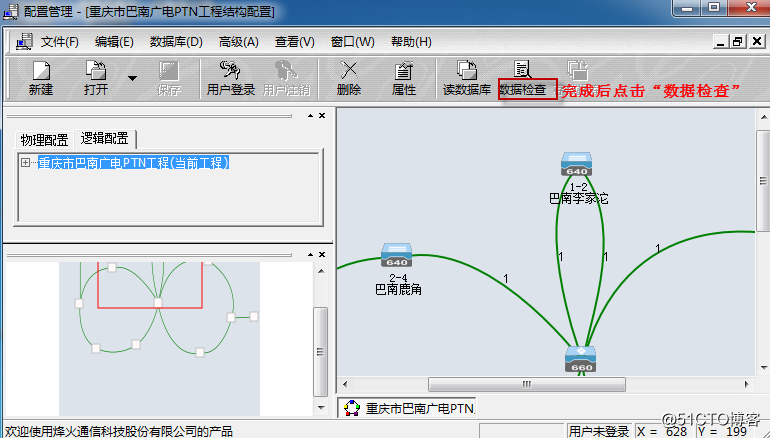
Task: Click the 重庆市巴南广电PTN document tab at the bottom
Action: click(407, 408)
